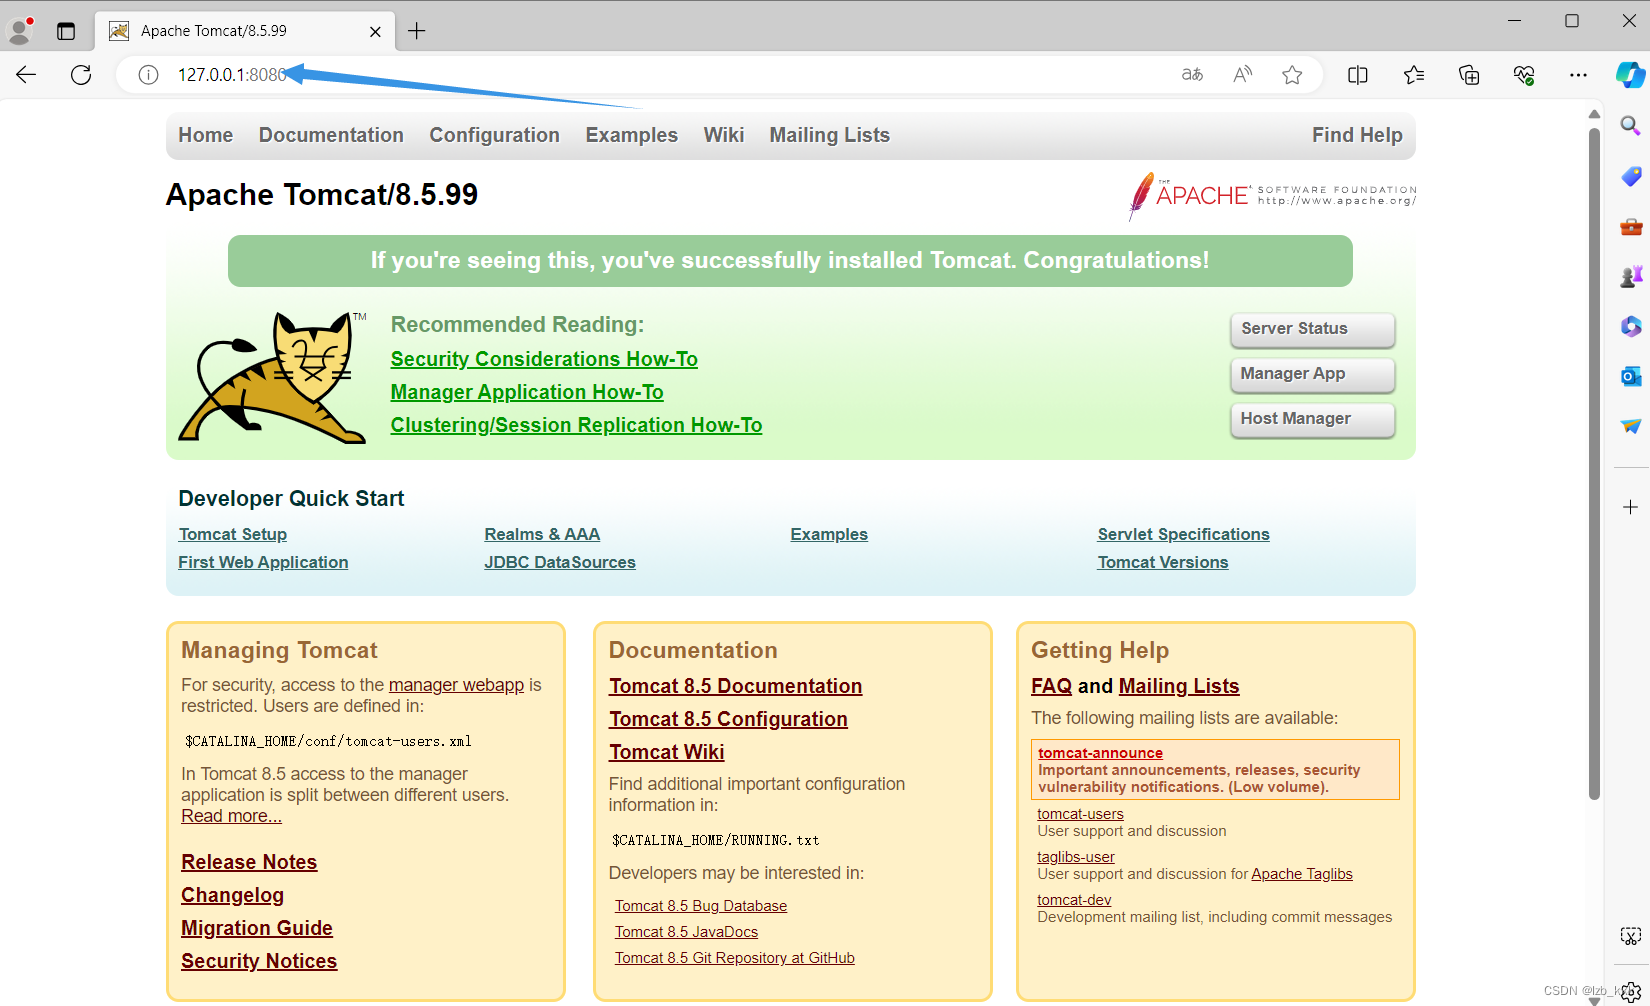Open Security Considerations How-To link

pyautogui.click(x=544, y=359)
